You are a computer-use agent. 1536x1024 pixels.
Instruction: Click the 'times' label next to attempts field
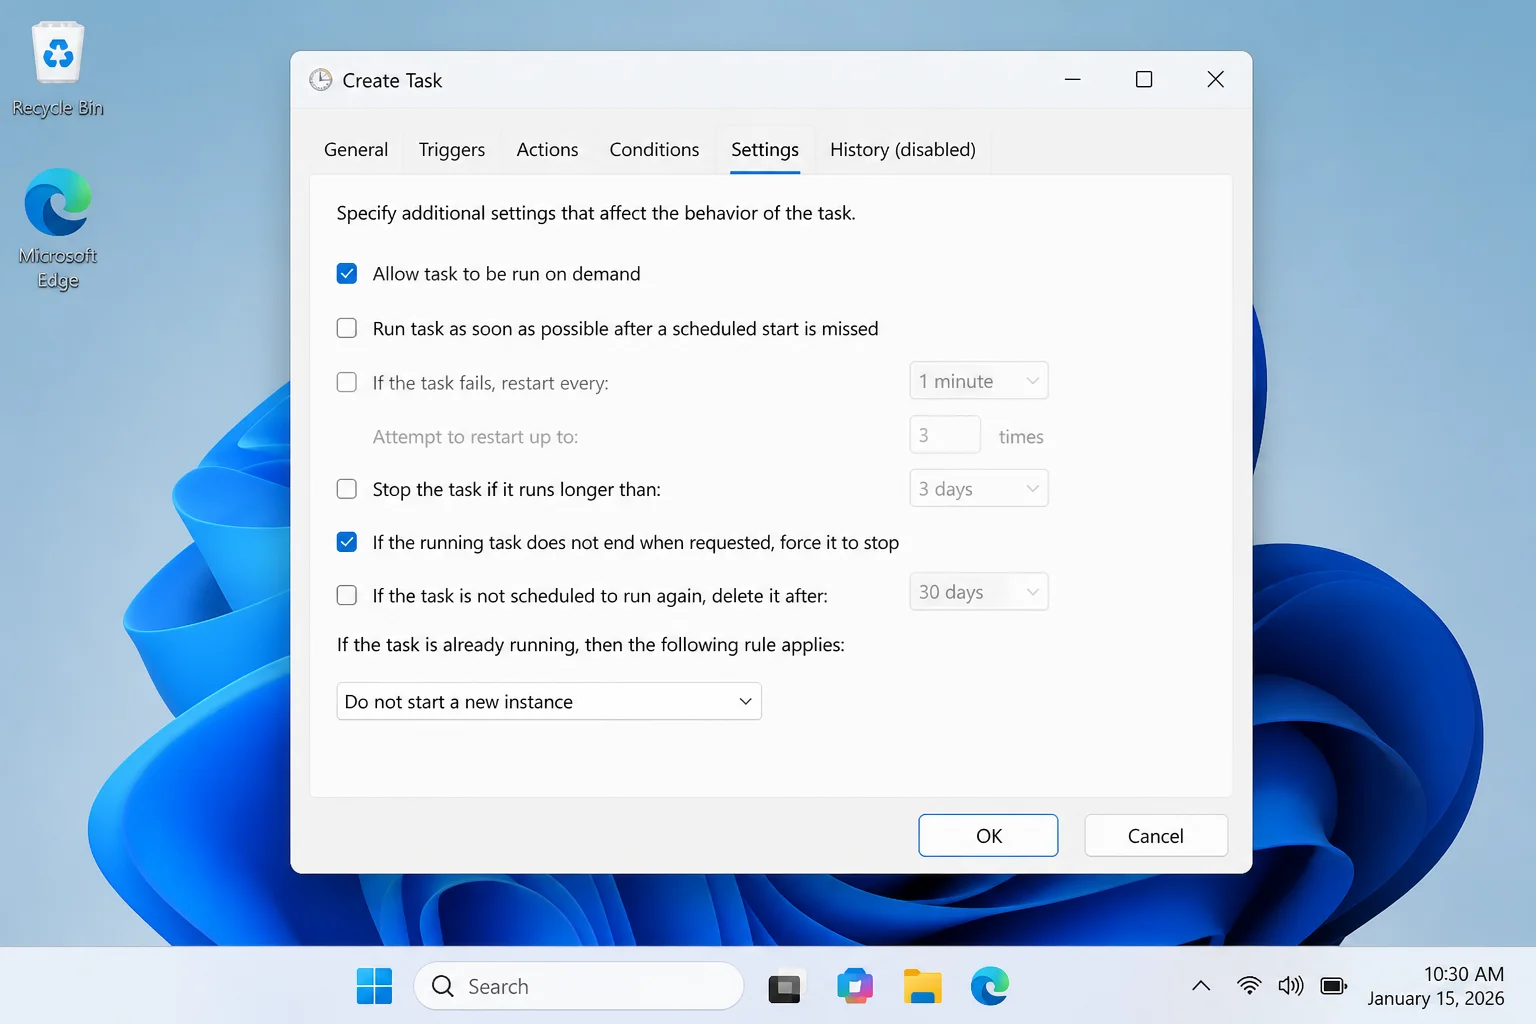(1021, 437)
